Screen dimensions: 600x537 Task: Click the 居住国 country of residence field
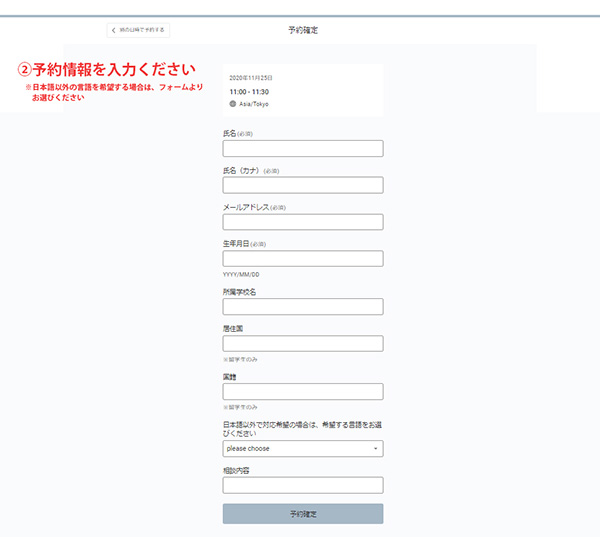click(x=302, y=343)
